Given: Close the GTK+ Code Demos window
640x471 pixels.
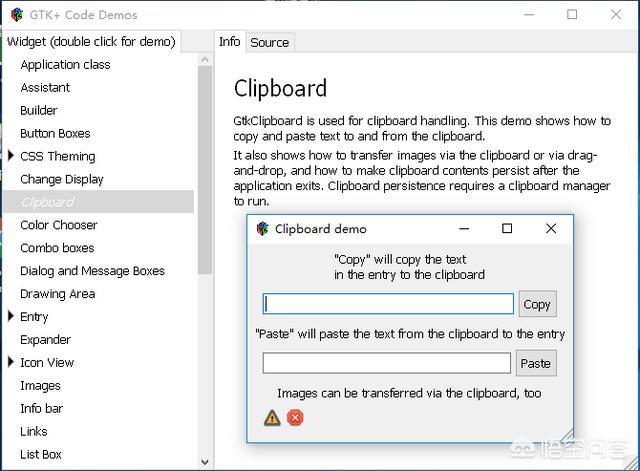Looking at the screenshot, I should 616,15.
